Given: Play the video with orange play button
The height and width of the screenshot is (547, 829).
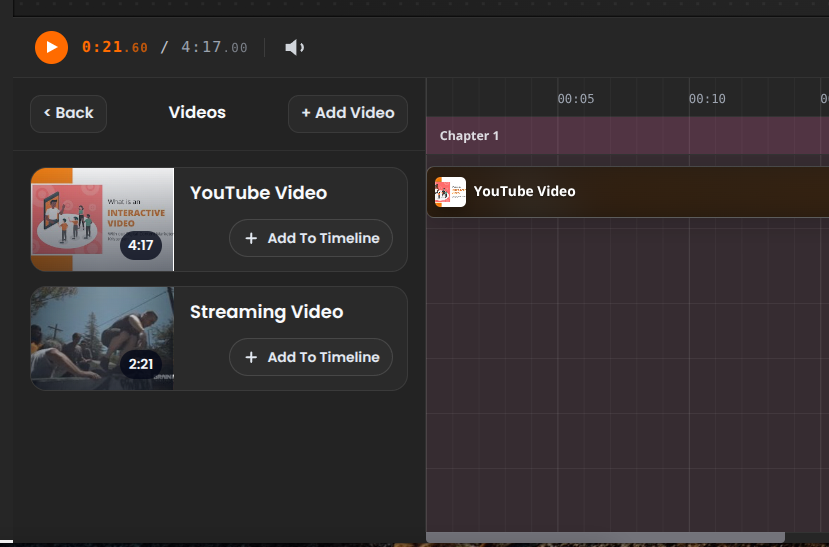Looking at the screenshot, I should coord(51,48).
